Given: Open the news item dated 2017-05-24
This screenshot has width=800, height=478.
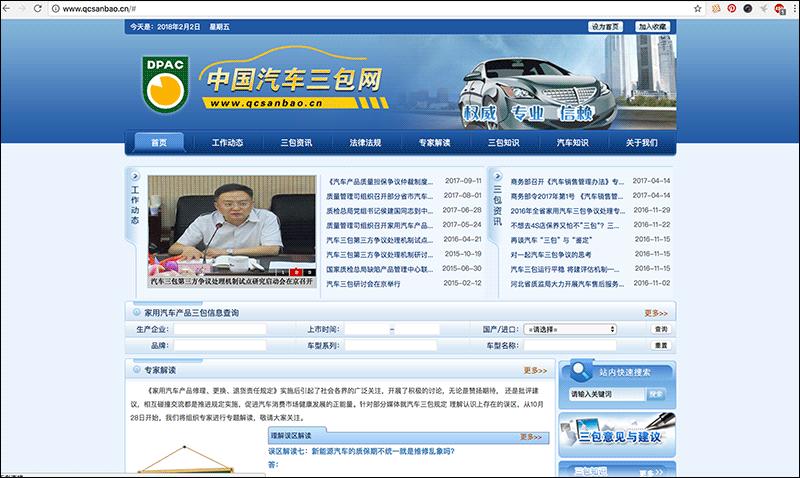Looking at the screenshot, I should (x=380, y=225).
